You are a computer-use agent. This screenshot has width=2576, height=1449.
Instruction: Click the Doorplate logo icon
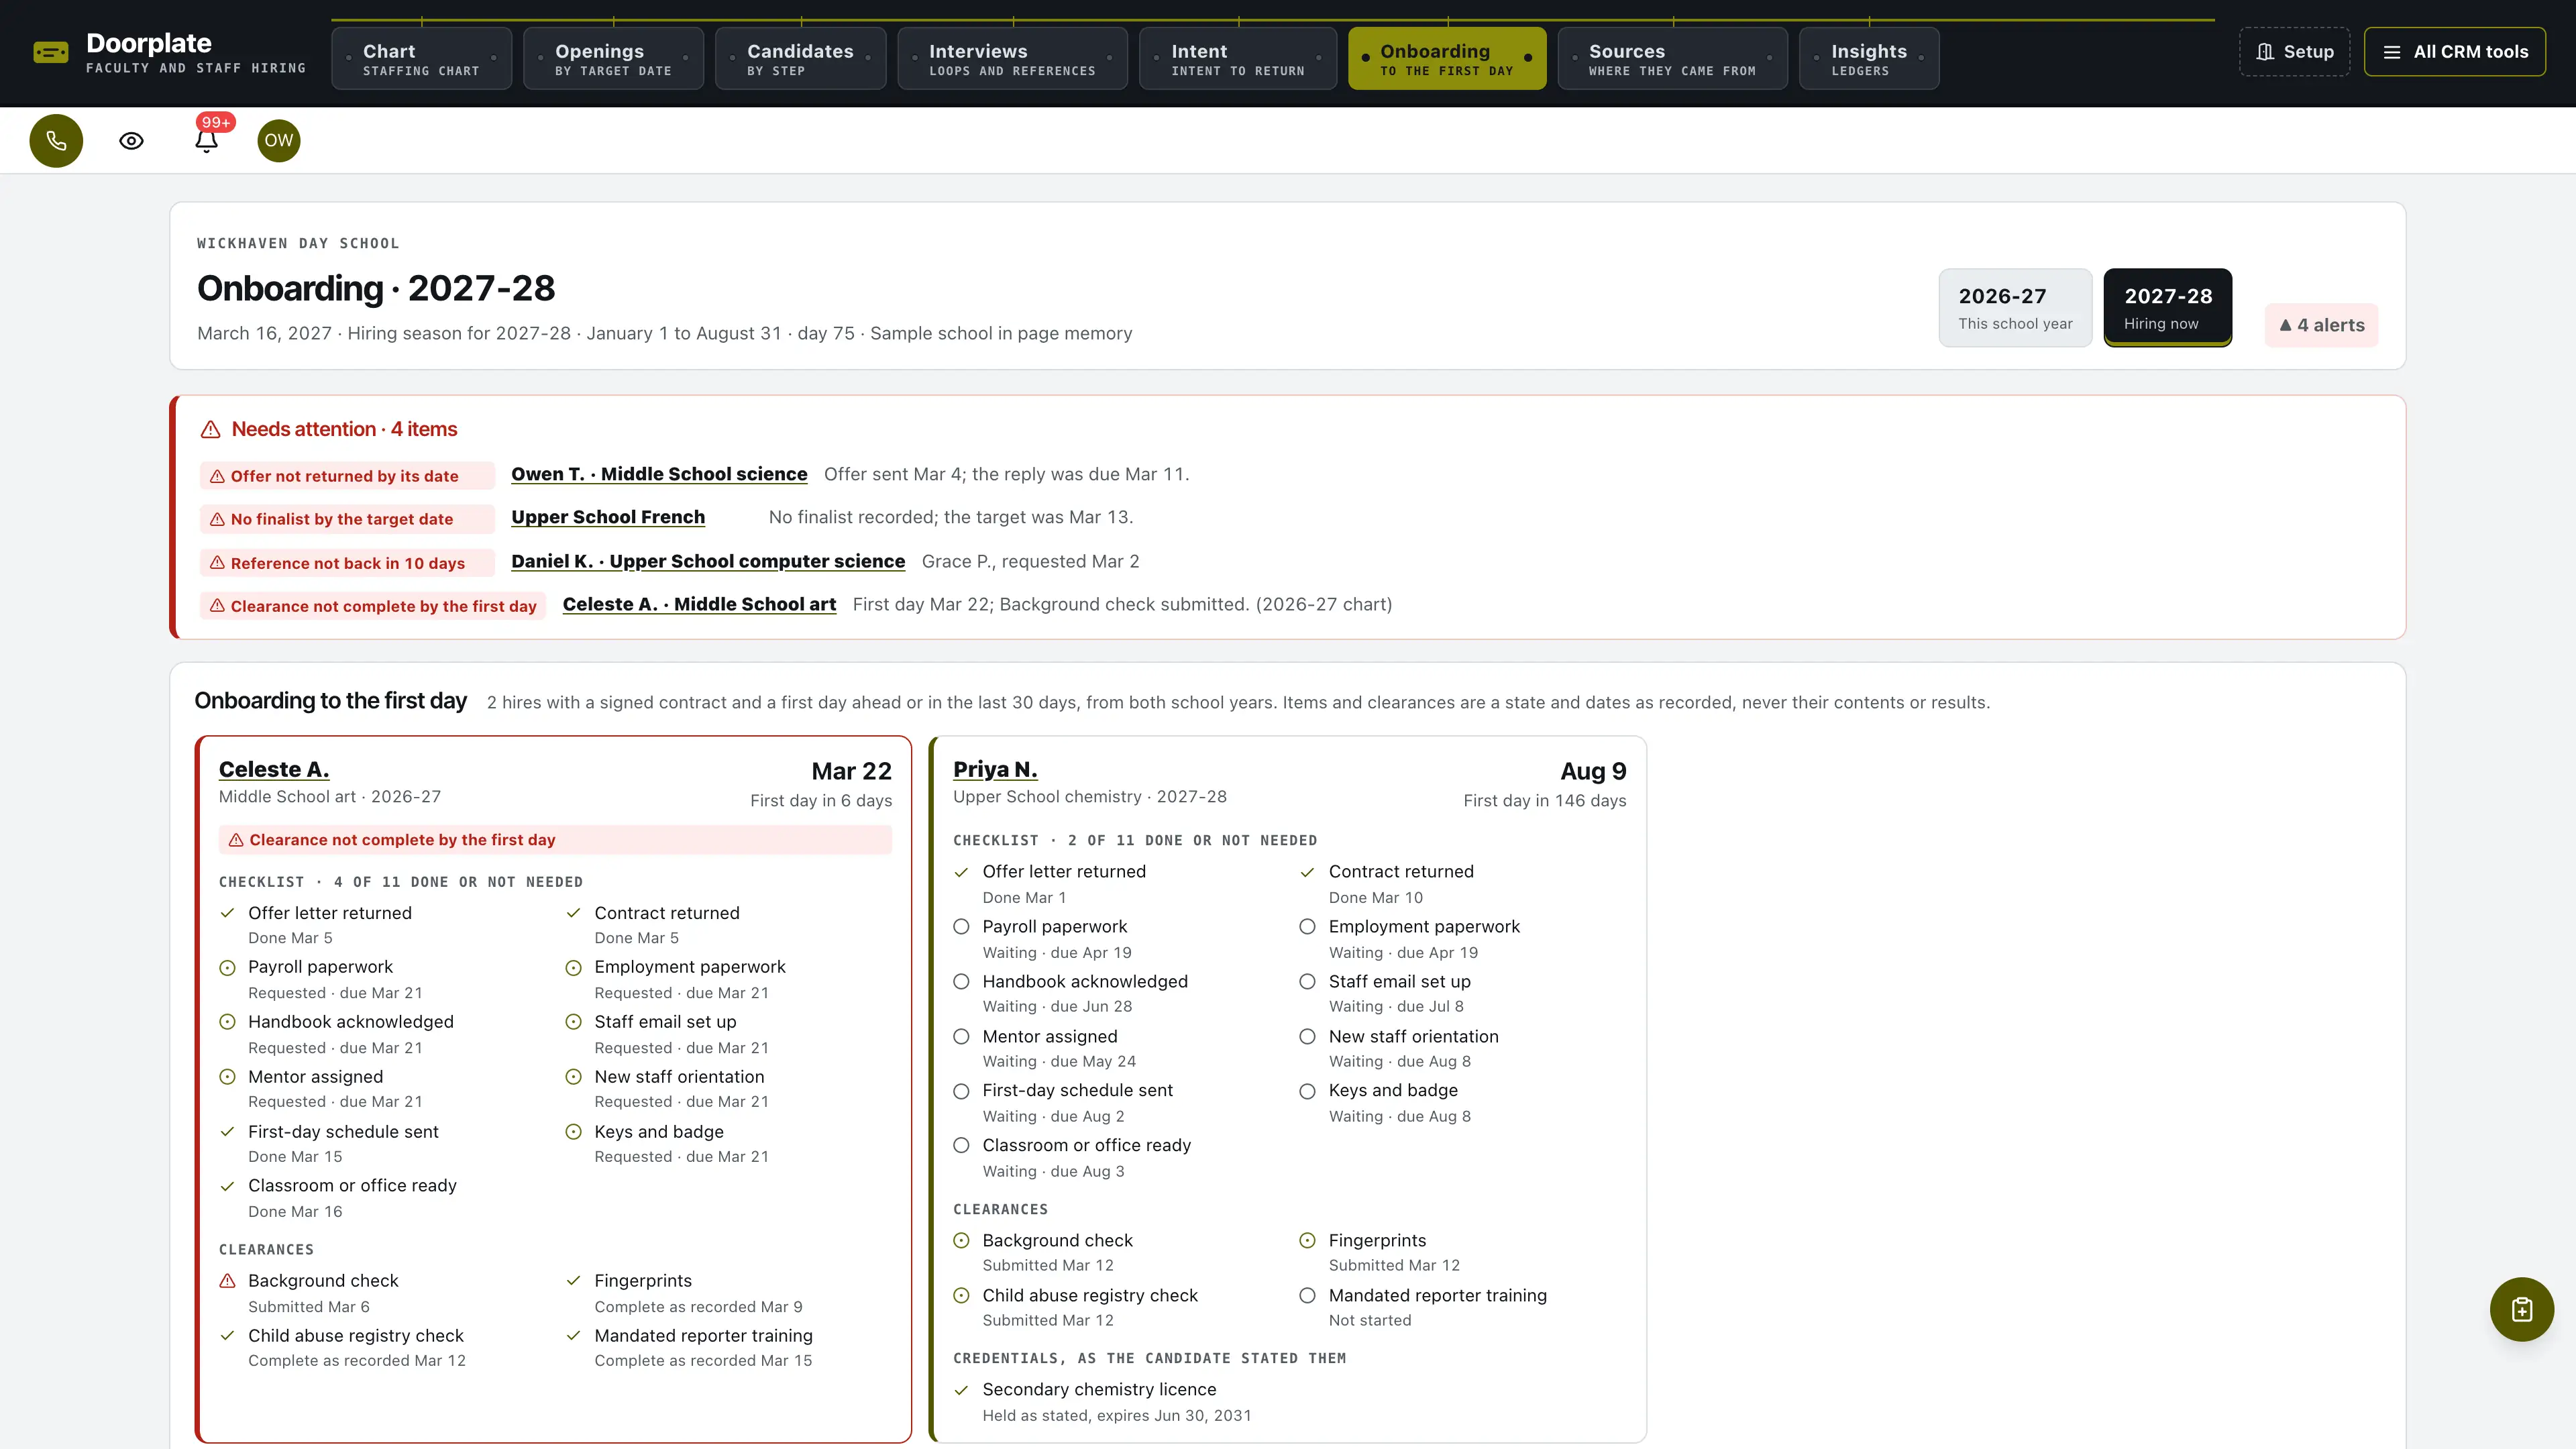pyautogui.click(x=51, y=53)
